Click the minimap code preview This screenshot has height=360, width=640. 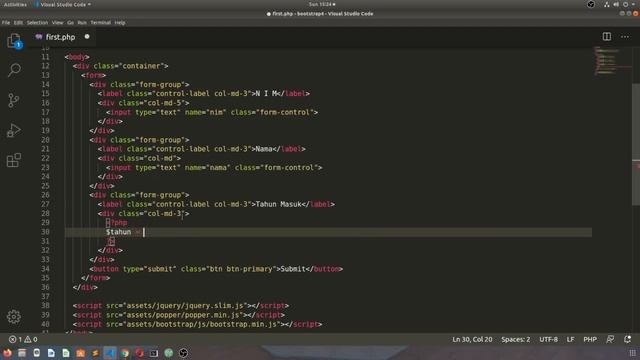(x=612, y=61)
